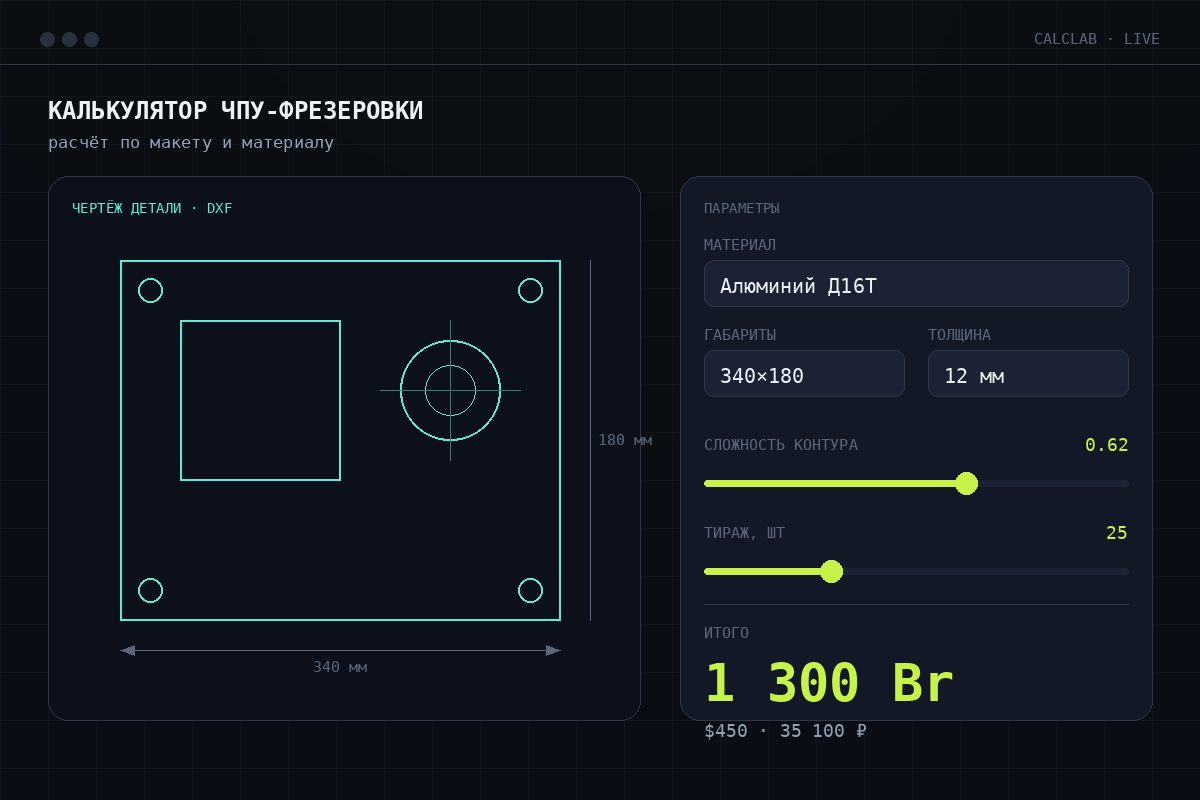1200x800 pixels.
Task: Click the 340 мм dimension label
Action: click(x=340, y=667)
